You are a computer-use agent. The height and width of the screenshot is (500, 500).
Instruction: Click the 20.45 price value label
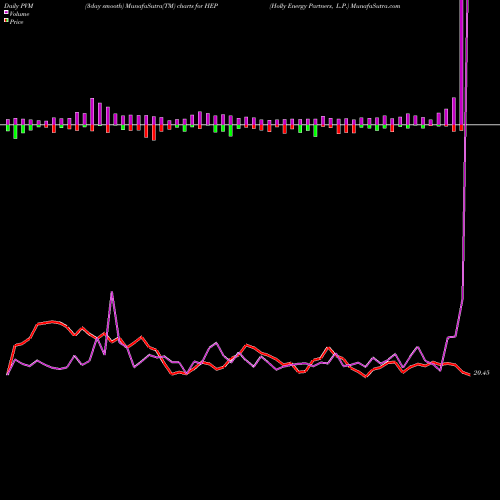coord(481,373)
